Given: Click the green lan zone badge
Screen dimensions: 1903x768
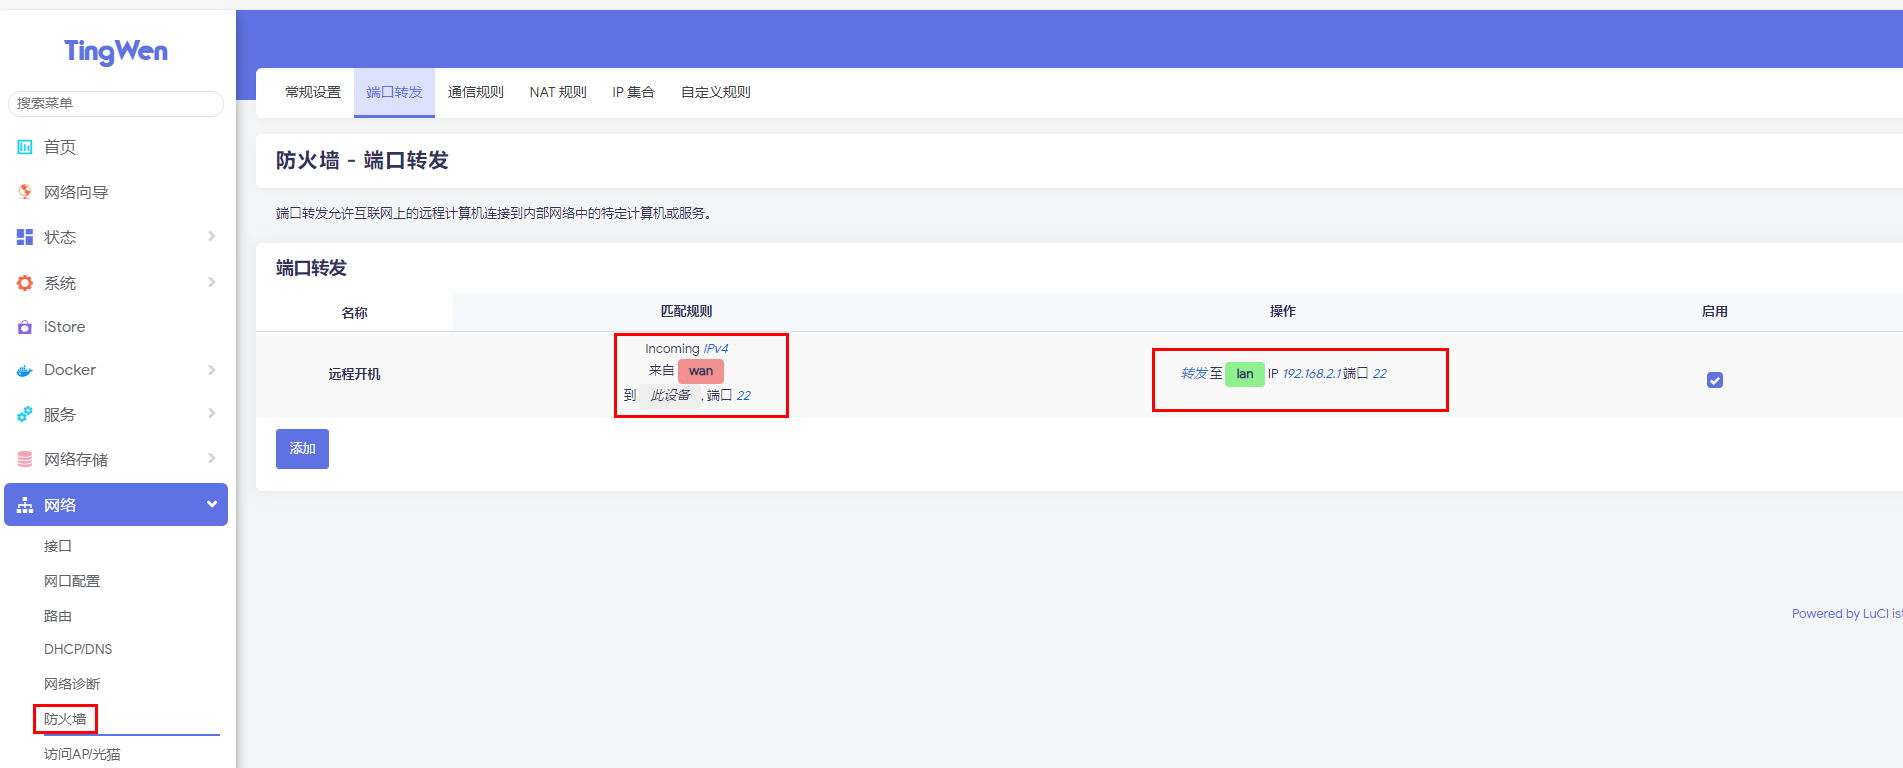Looking at the screenshot, I should pyautogui.click(x=1245, y=374).
